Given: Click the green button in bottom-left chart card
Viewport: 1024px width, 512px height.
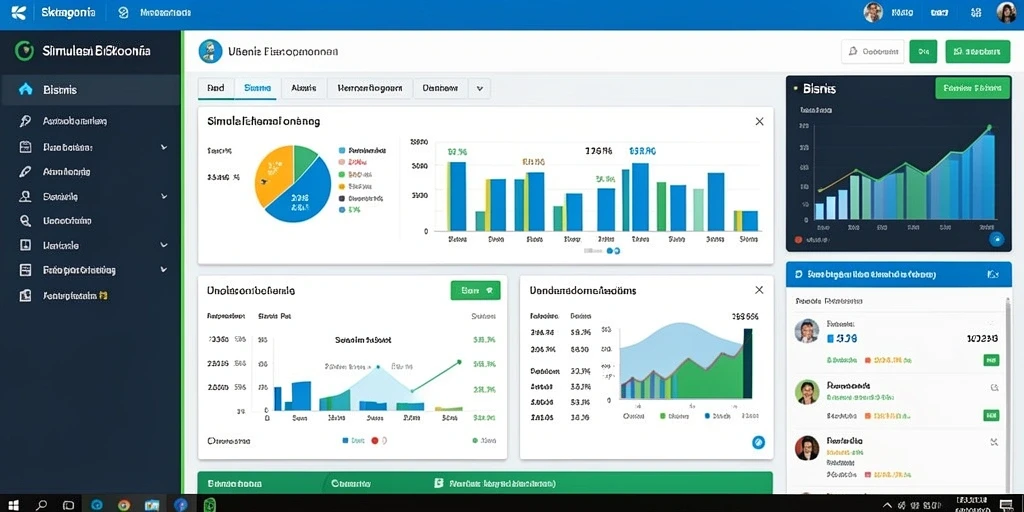Looking at the screenshot, I should coord(475,291).
